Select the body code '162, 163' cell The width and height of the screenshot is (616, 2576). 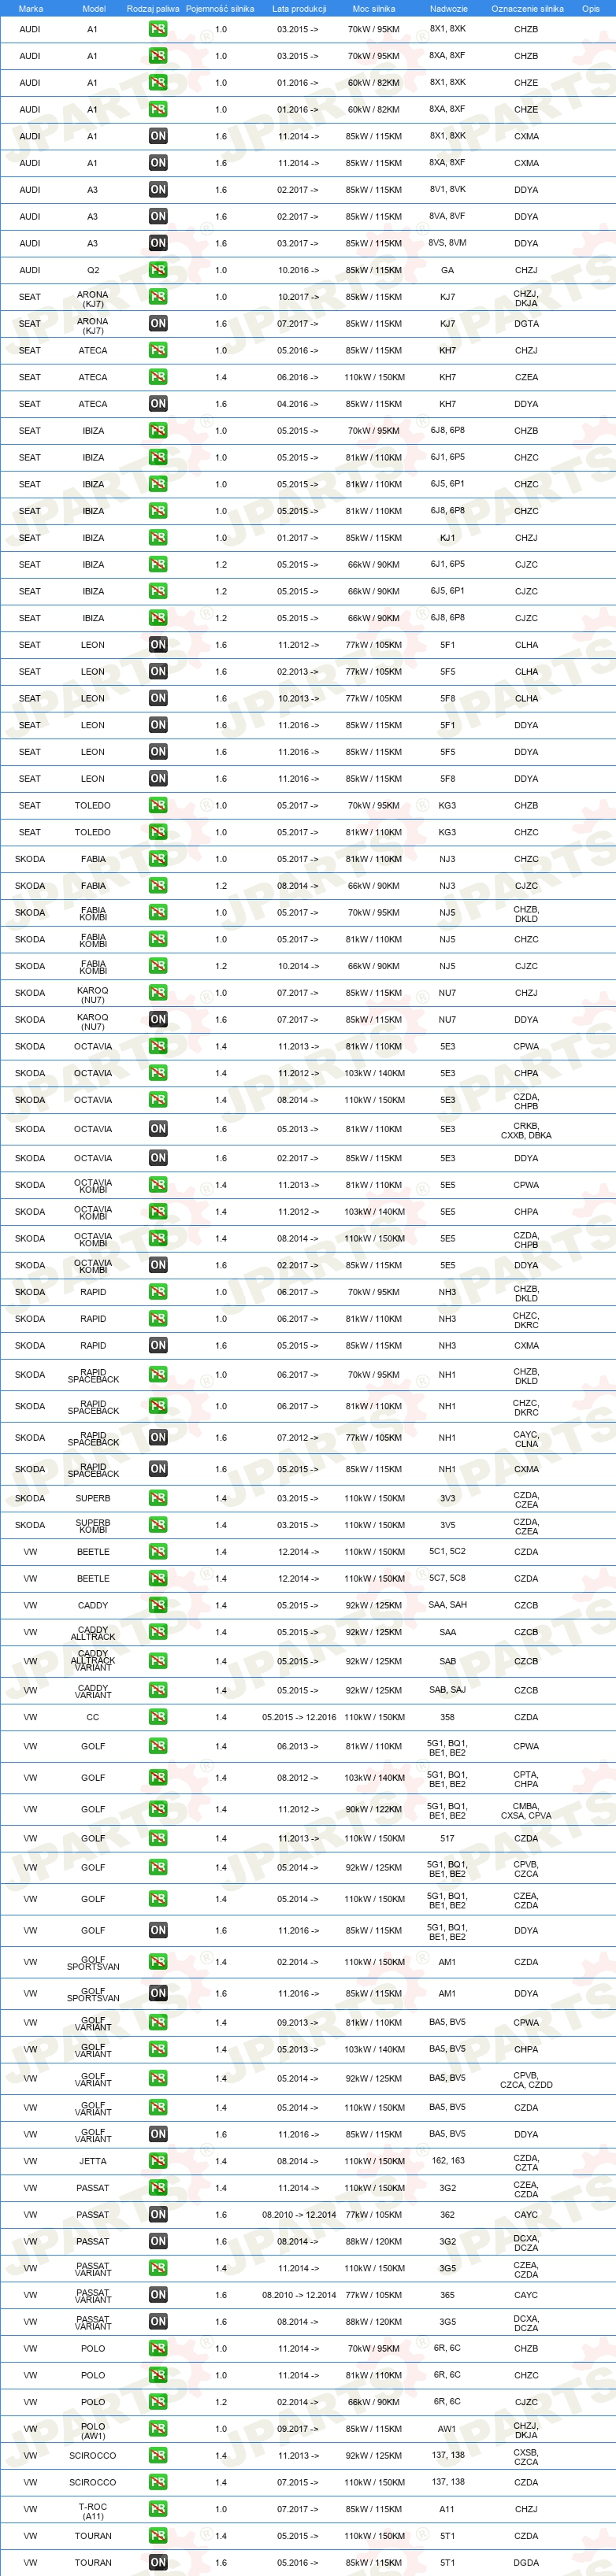click(447, 2160)
